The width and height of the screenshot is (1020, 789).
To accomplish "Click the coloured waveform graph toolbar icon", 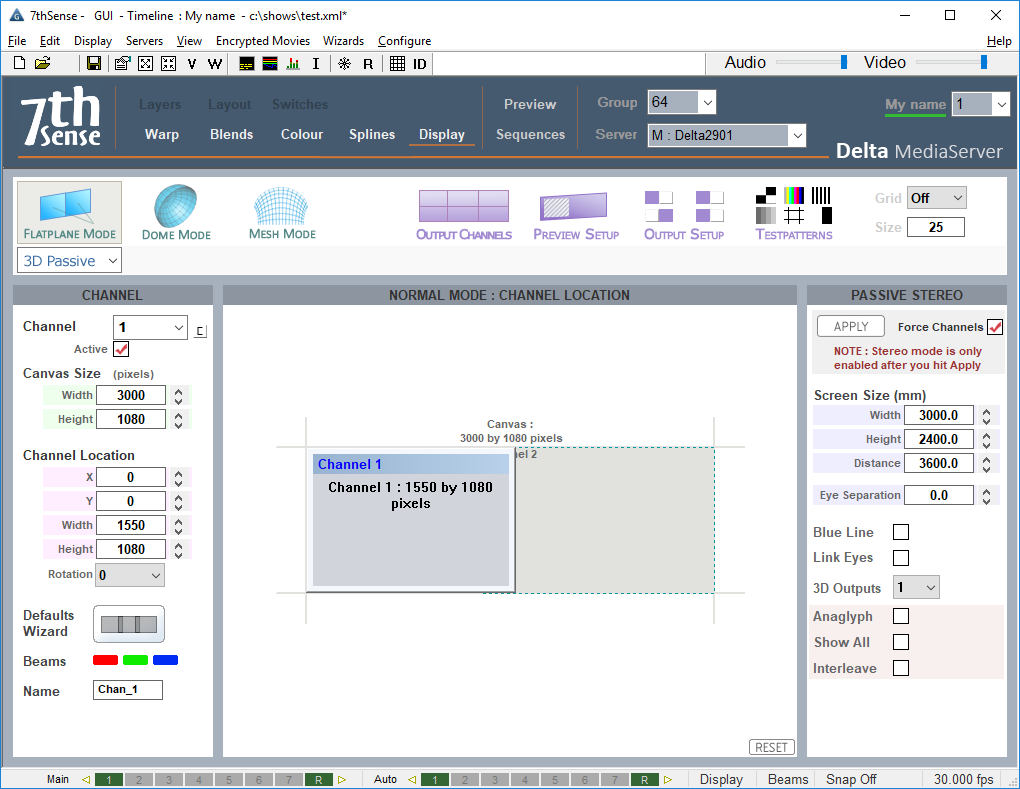I will click(270, 64).
